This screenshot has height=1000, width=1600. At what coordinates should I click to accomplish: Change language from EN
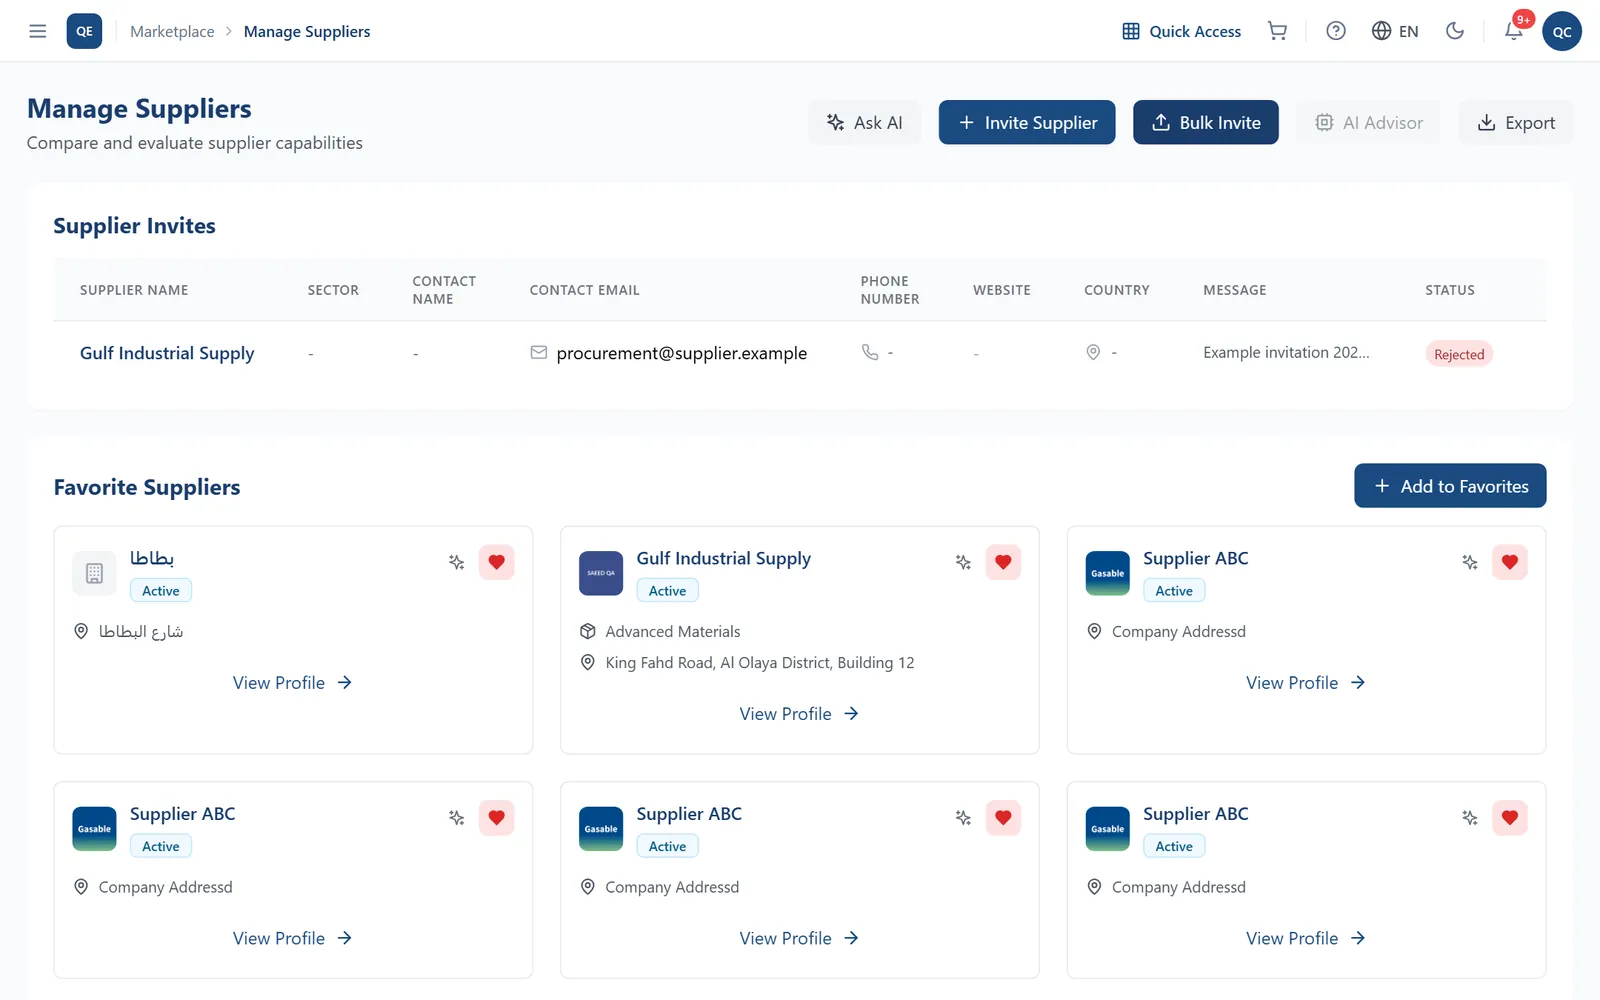coord(1395,31)
